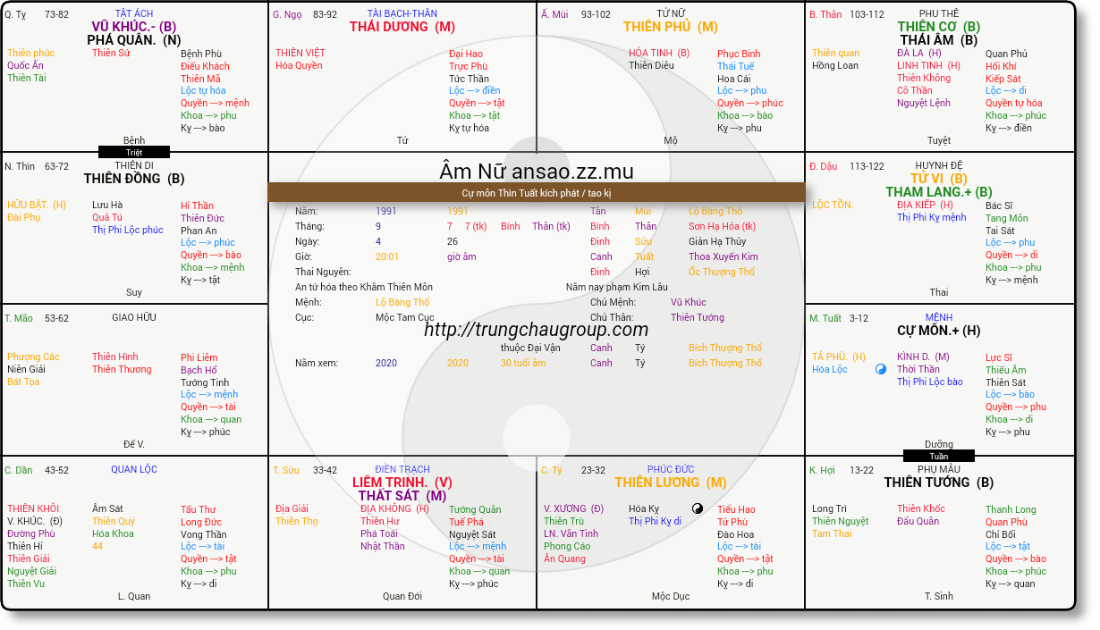
Task: Click the blue birth time 20:01
Action: tap(387, 256)
